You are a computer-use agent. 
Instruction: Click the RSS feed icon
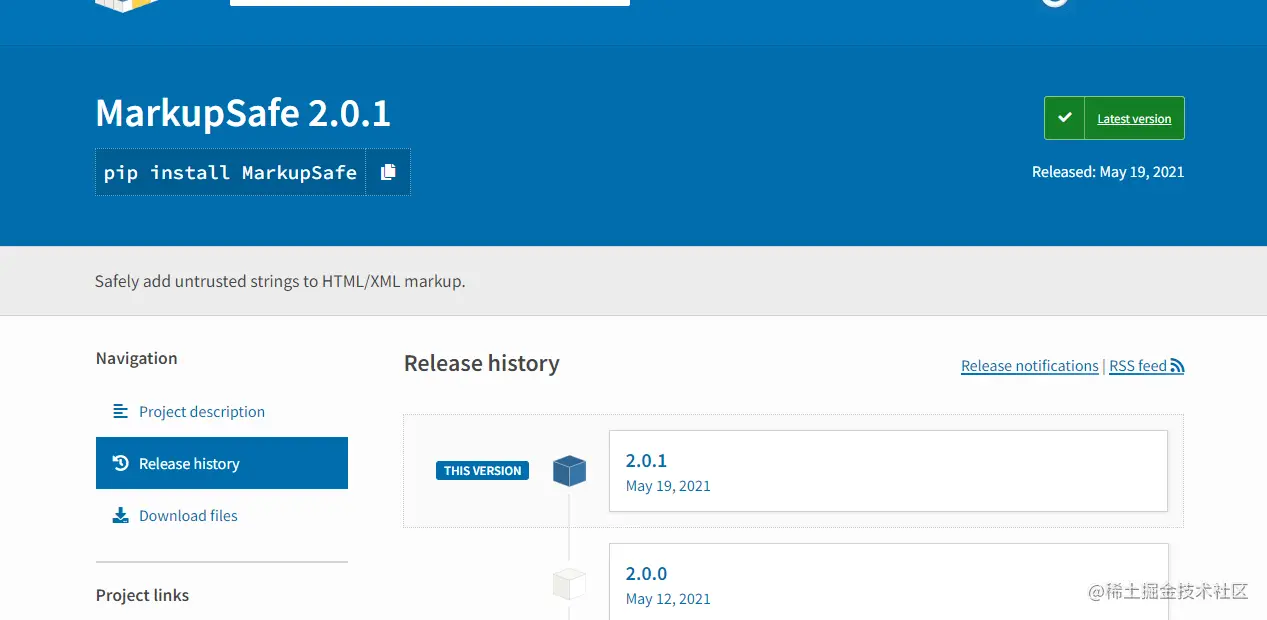tap(1177, 366)
